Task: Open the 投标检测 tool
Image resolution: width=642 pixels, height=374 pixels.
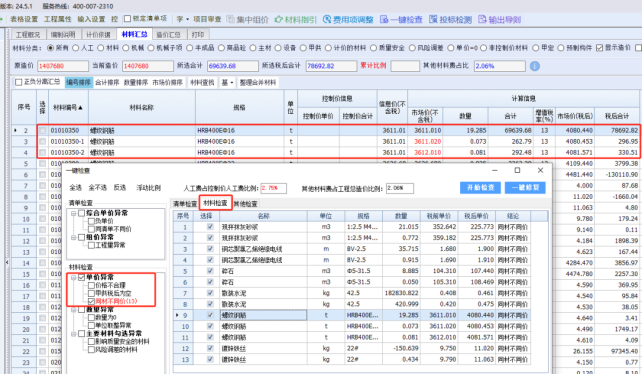Action: [x=450, y=19]
